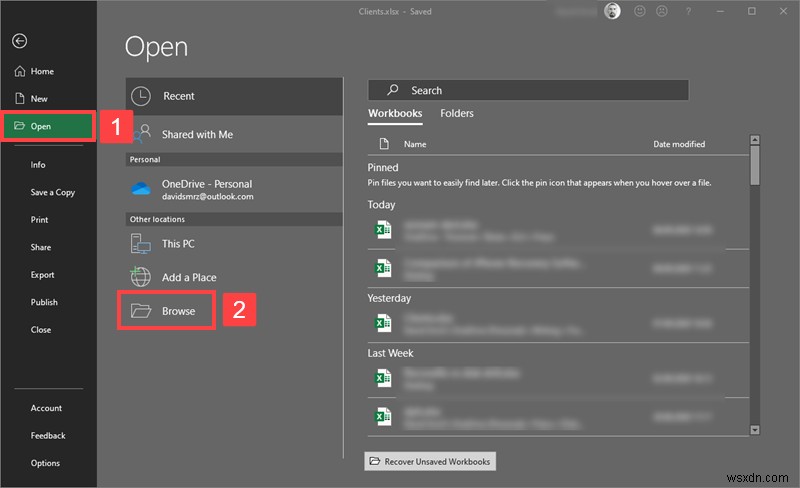Open the Save a Copy menu
This screenshot has height=488, width=800.
pyautogui.click(x=52, y=192)
